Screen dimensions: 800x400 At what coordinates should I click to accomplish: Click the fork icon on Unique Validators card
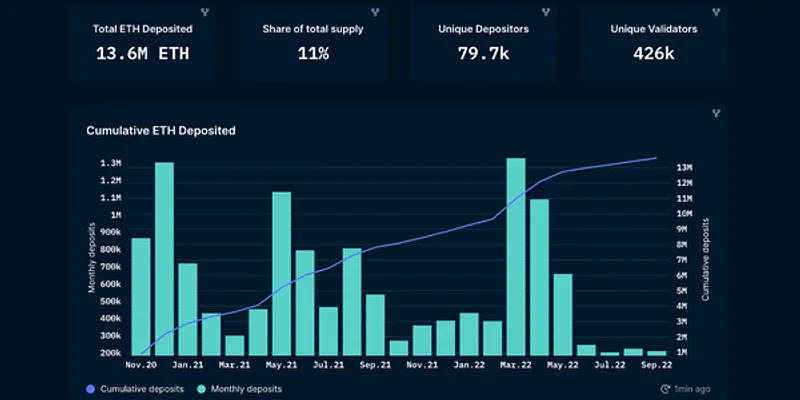click(716, 12)
